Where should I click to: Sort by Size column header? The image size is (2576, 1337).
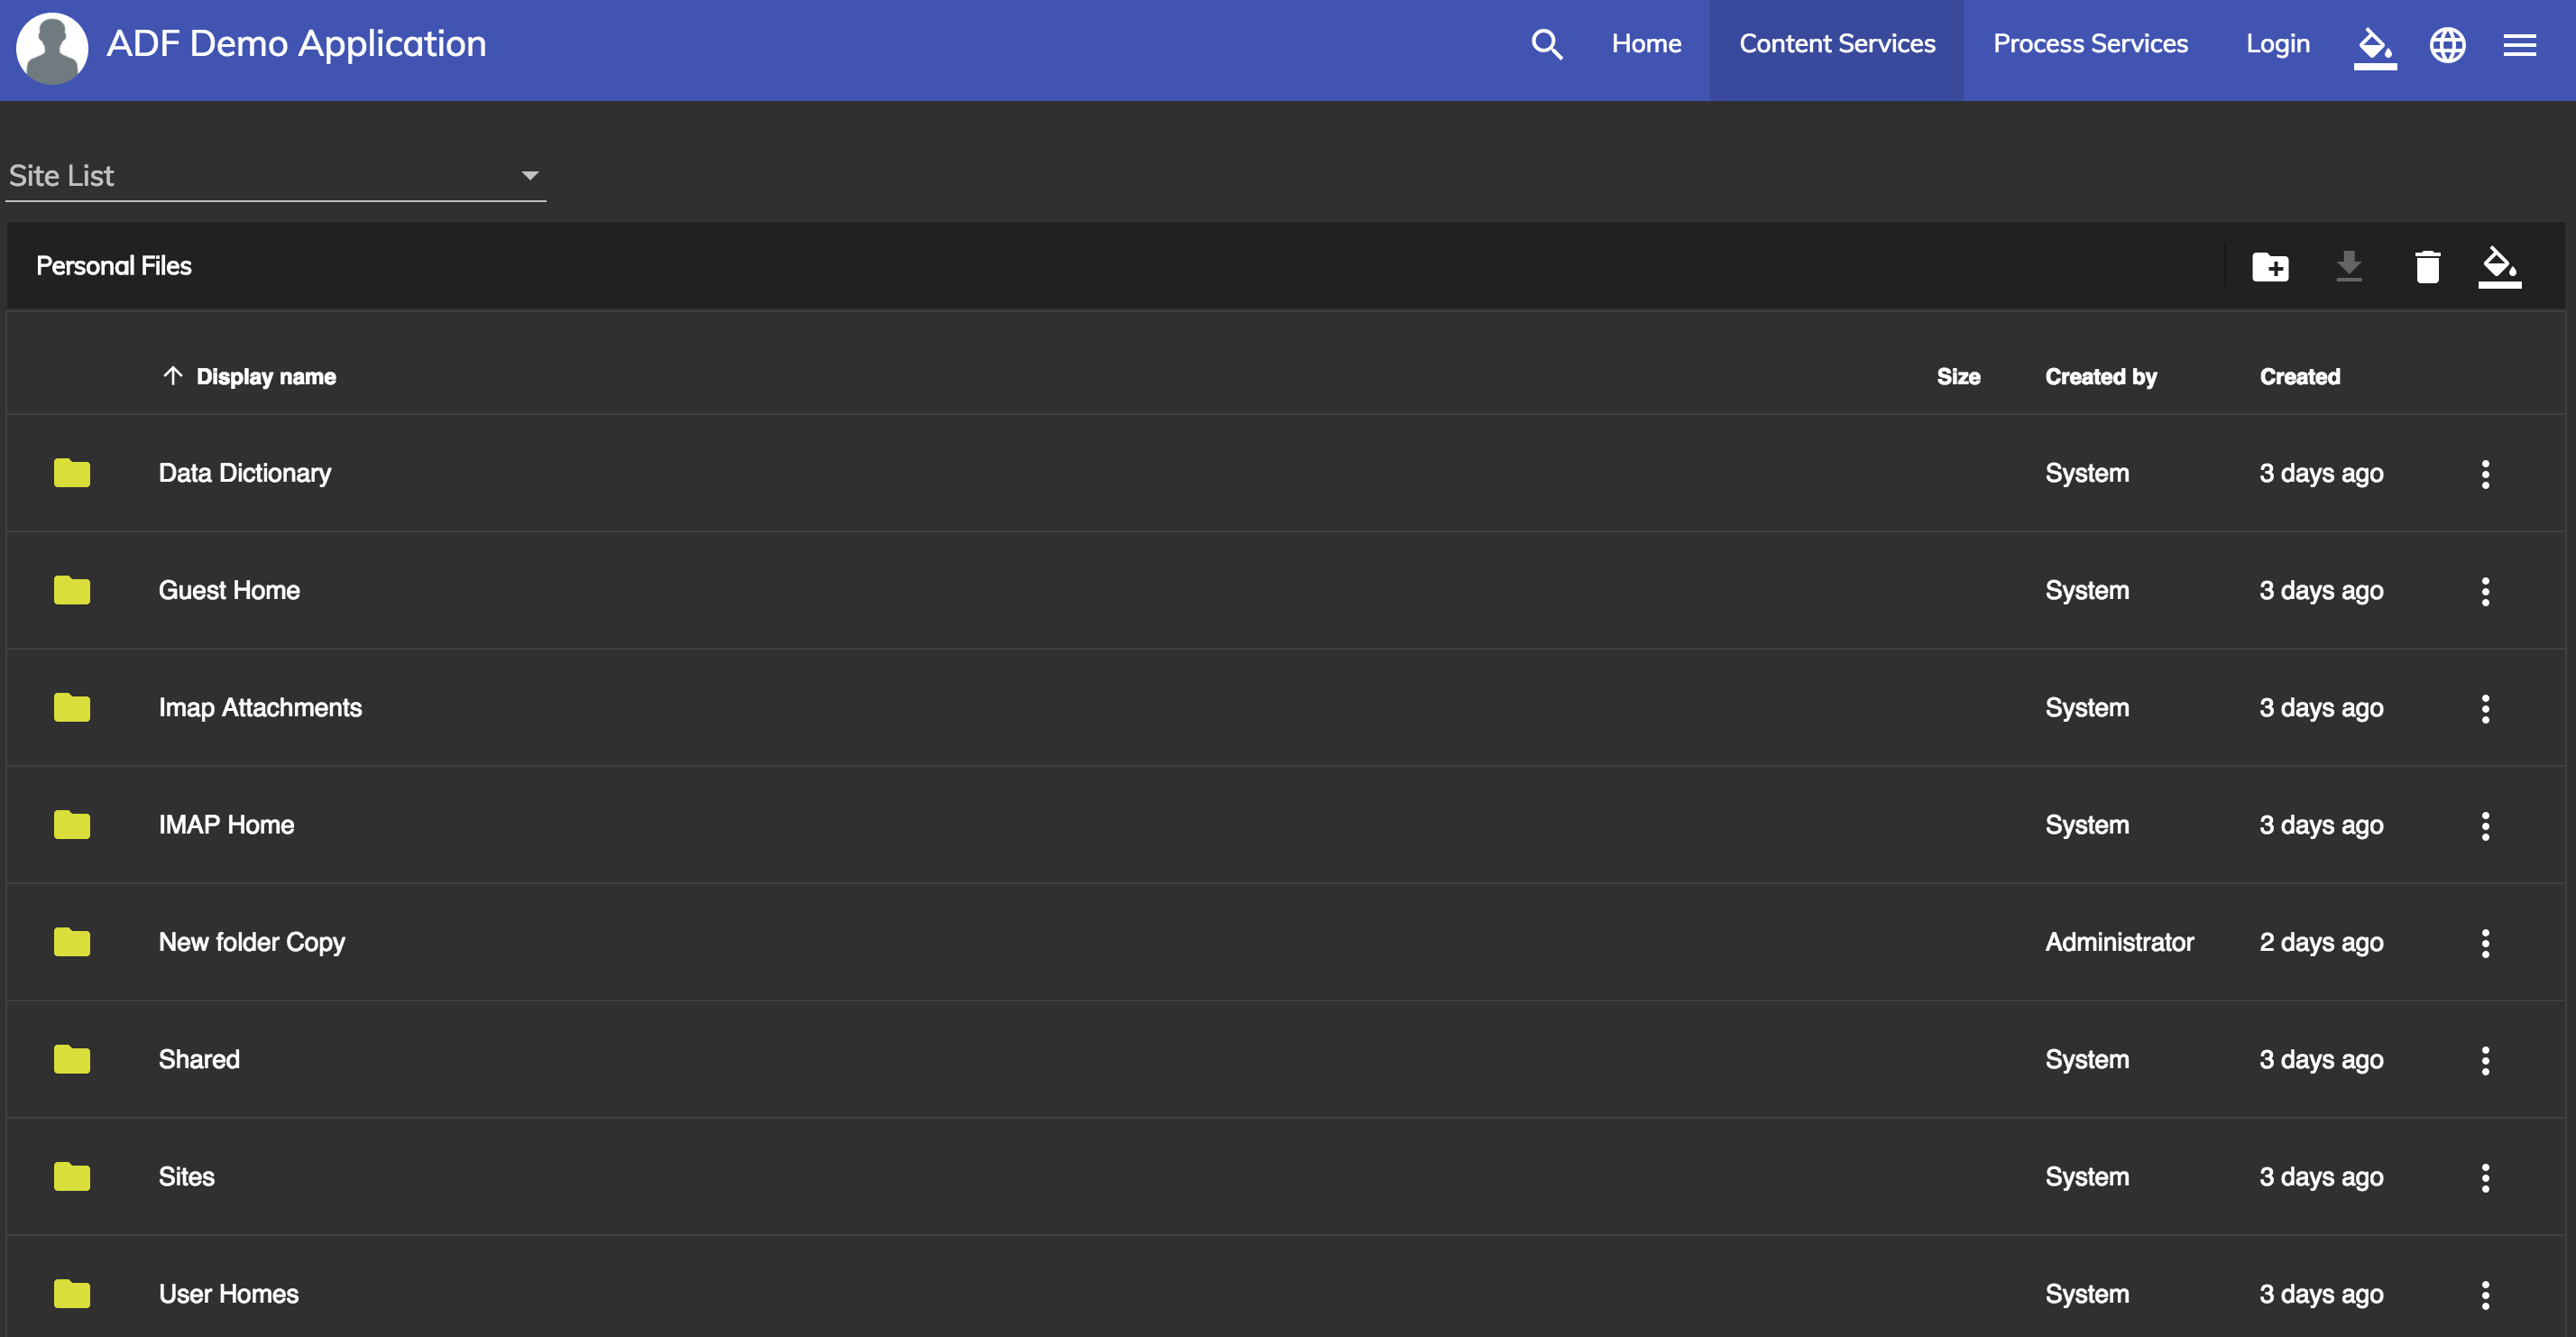pos(1958,377)
